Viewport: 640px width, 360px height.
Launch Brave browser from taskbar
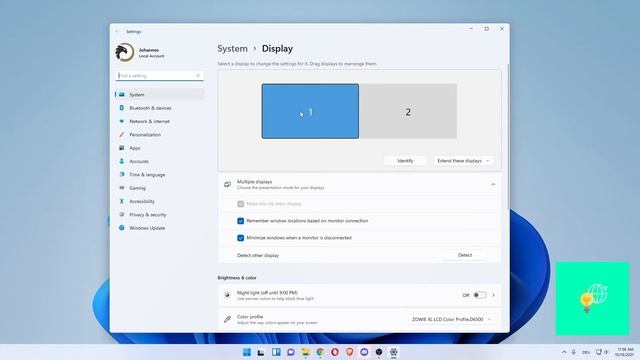(x=349, y=352)
